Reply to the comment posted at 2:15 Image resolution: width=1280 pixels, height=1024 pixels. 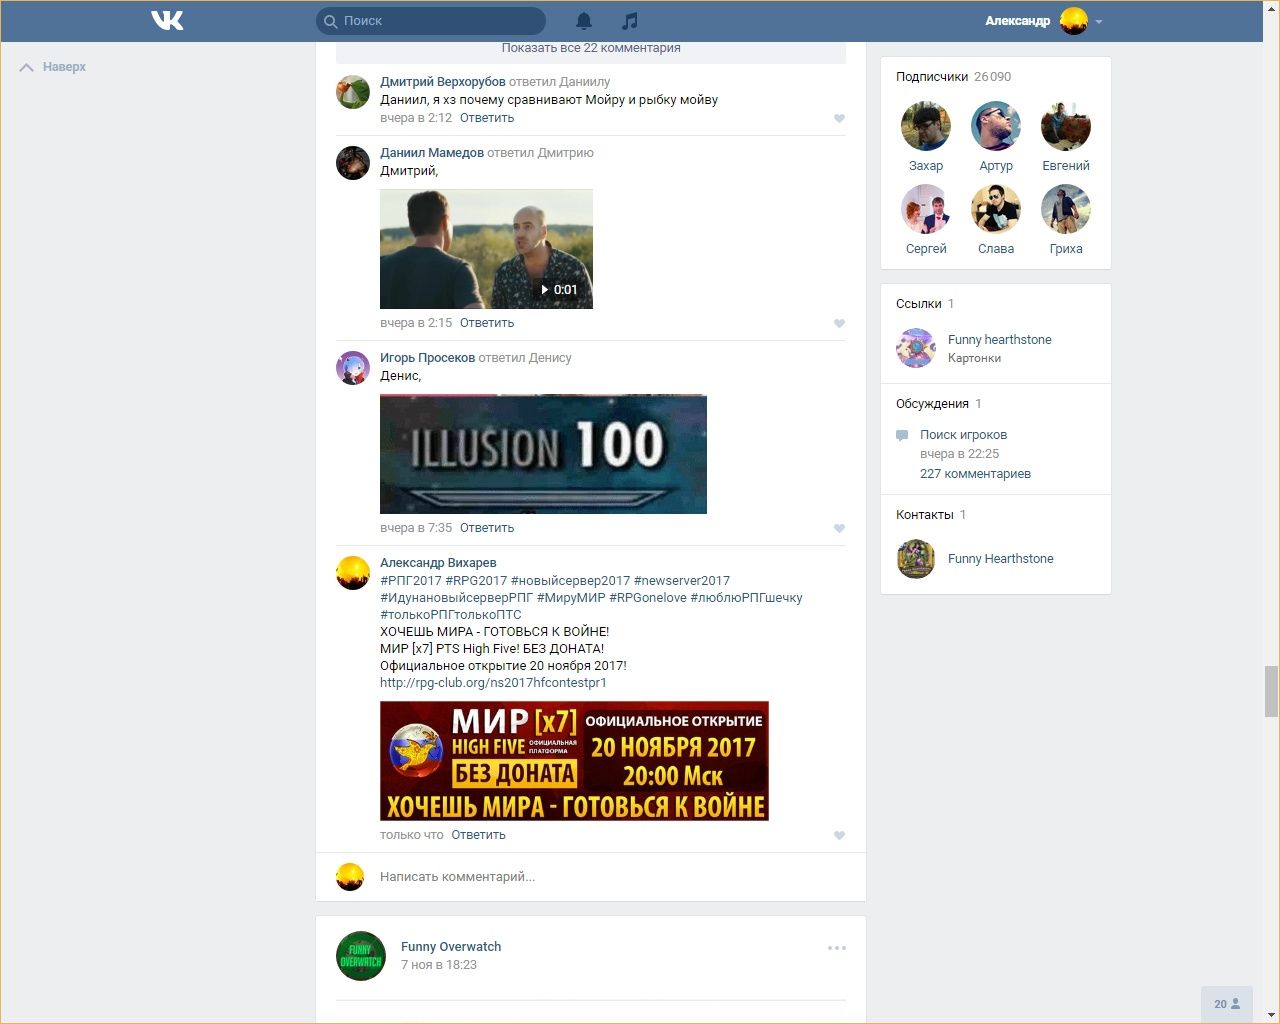(487, 323)
